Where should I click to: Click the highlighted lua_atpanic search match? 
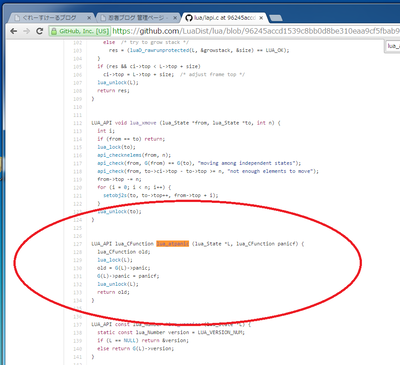tap(173, 244)
